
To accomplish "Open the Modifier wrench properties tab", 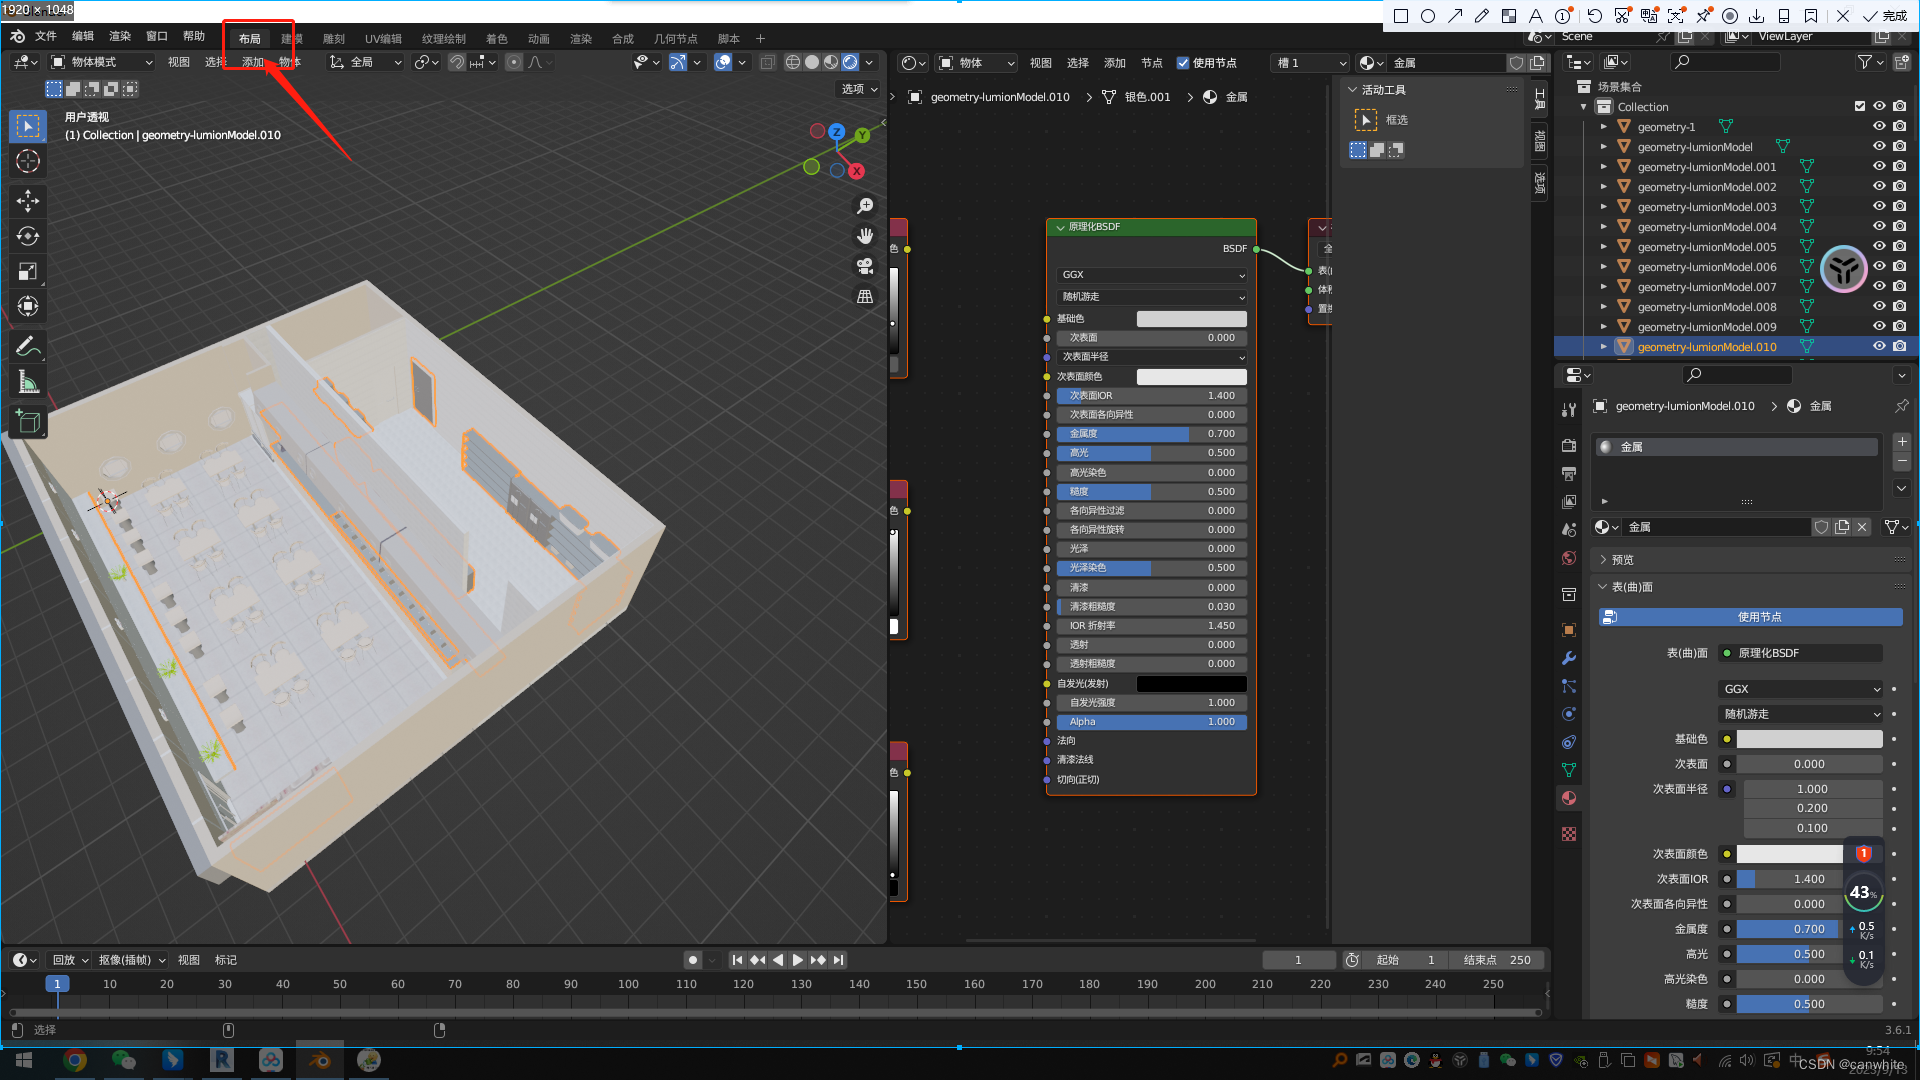I will 1569,658.
